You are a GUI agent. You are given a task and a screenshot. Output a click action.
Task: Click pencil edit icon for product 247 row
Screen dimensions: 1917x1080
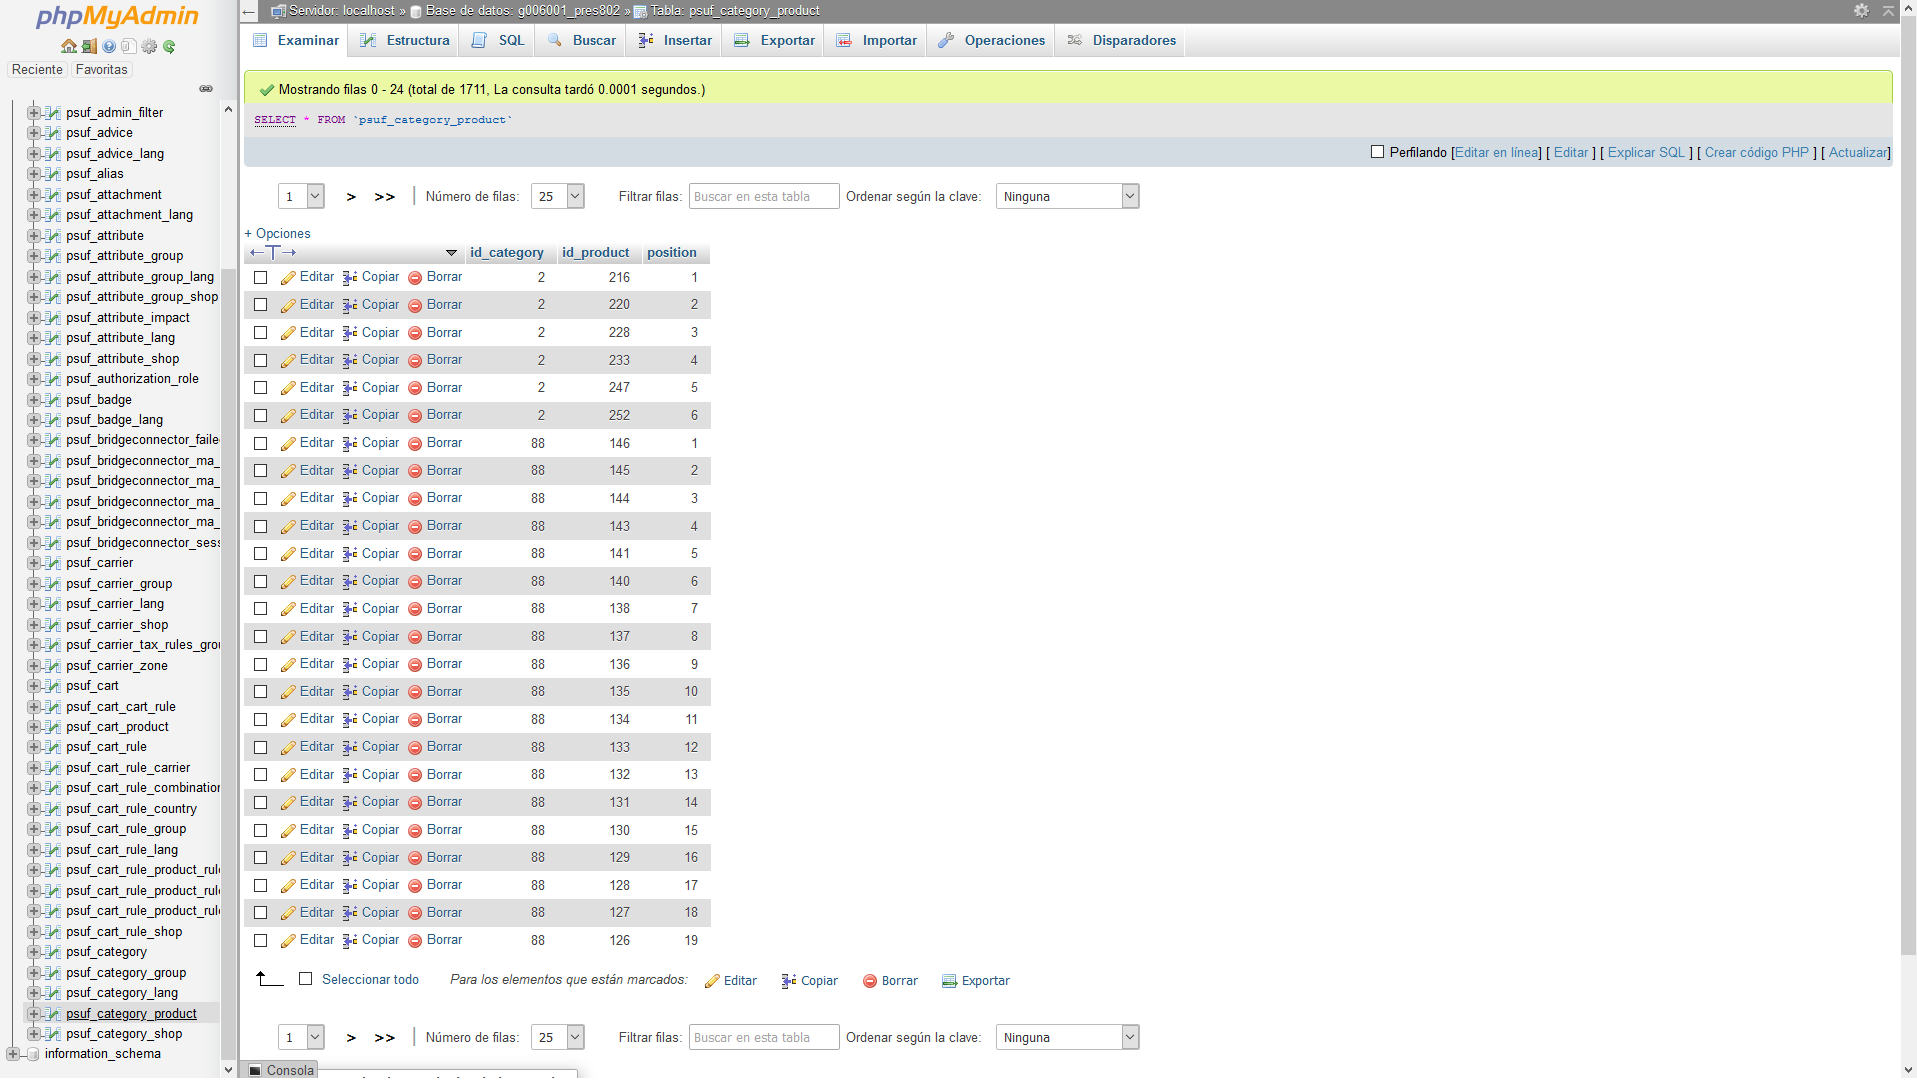288,389
